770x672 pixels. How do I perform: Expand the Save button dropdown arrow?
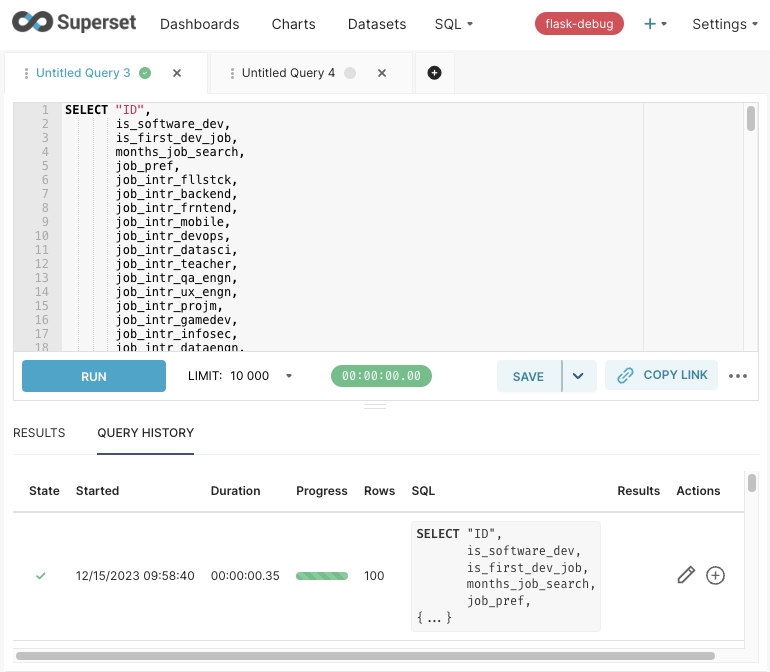click(x=579, y=376)
